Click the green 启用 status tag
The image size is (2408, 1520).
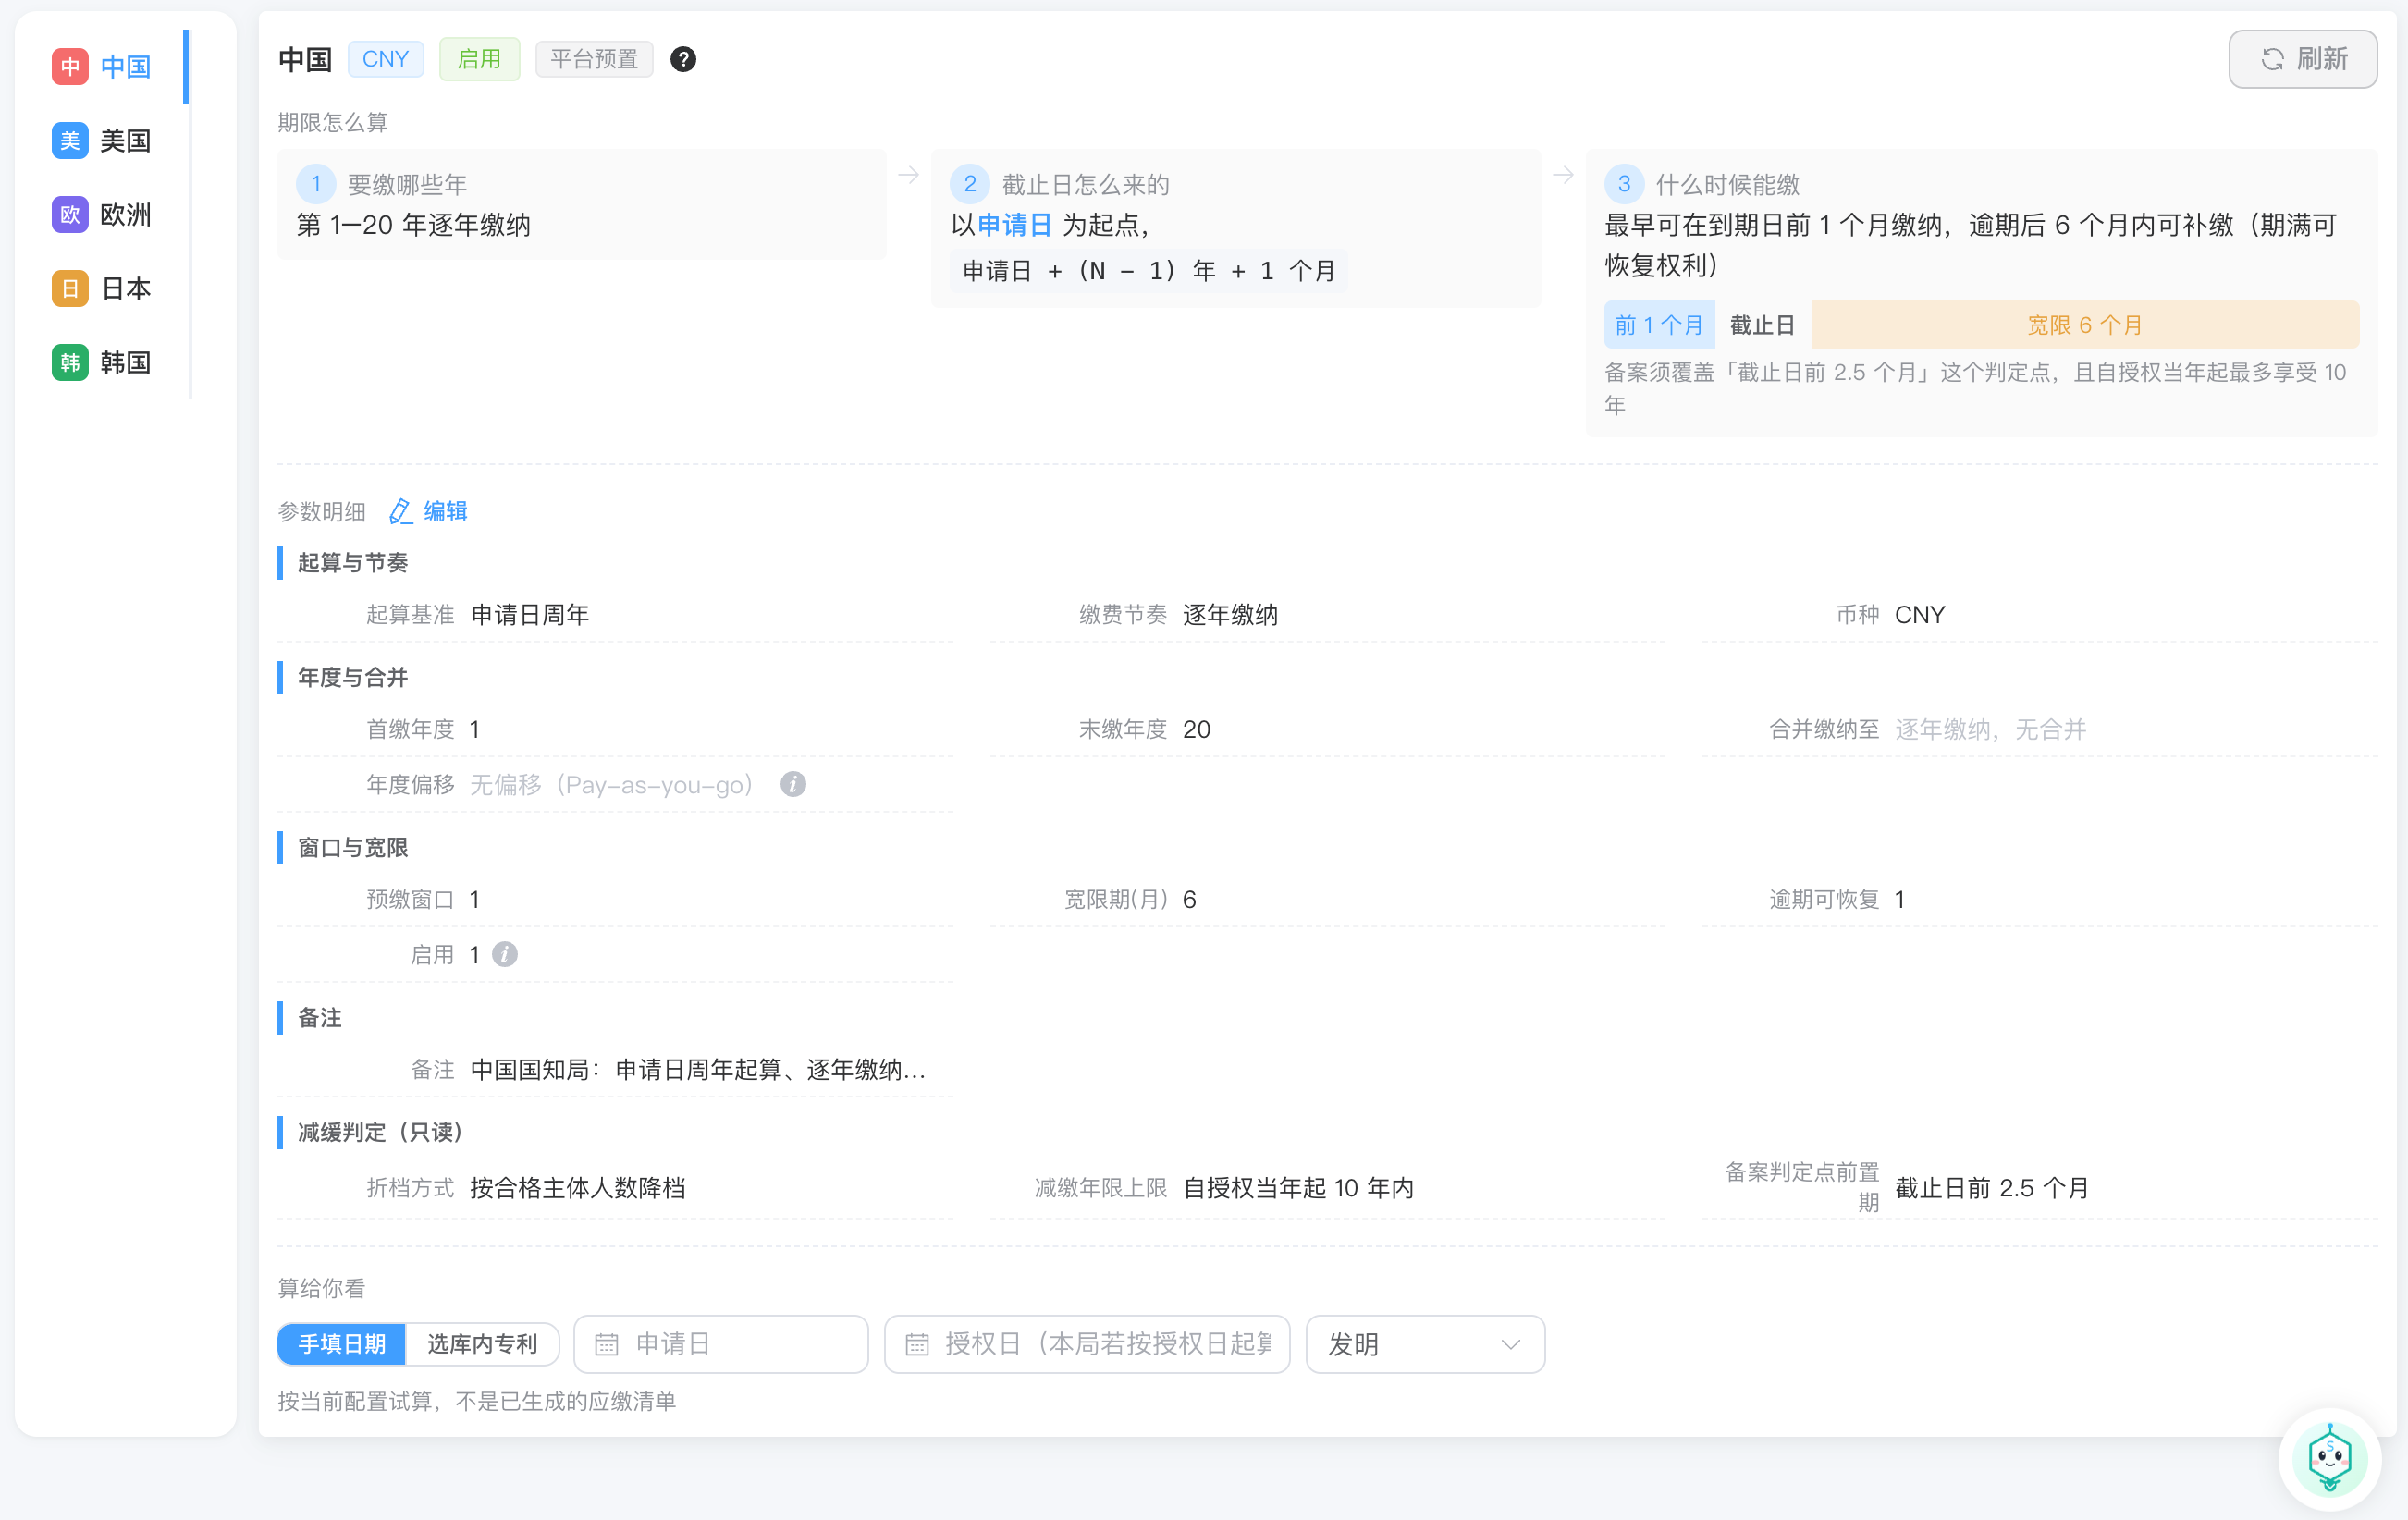(479, 60)
